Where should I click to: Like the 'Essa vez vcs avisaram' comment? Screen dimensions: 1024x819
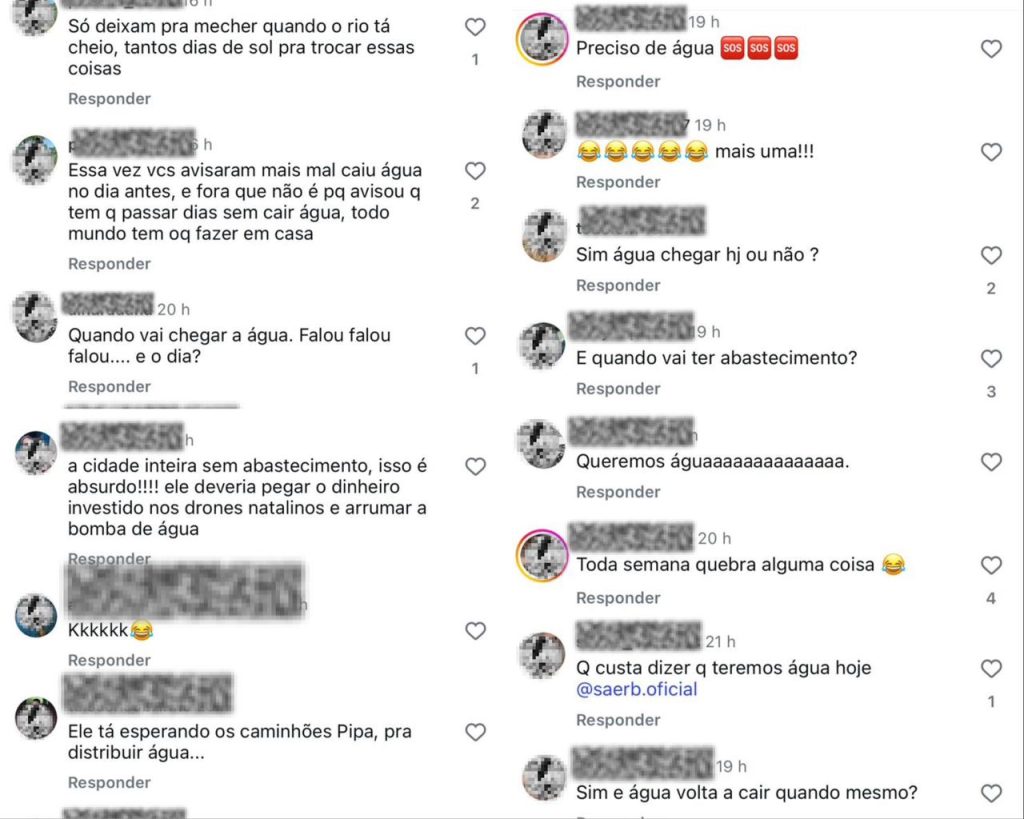(x=475, y=171)
